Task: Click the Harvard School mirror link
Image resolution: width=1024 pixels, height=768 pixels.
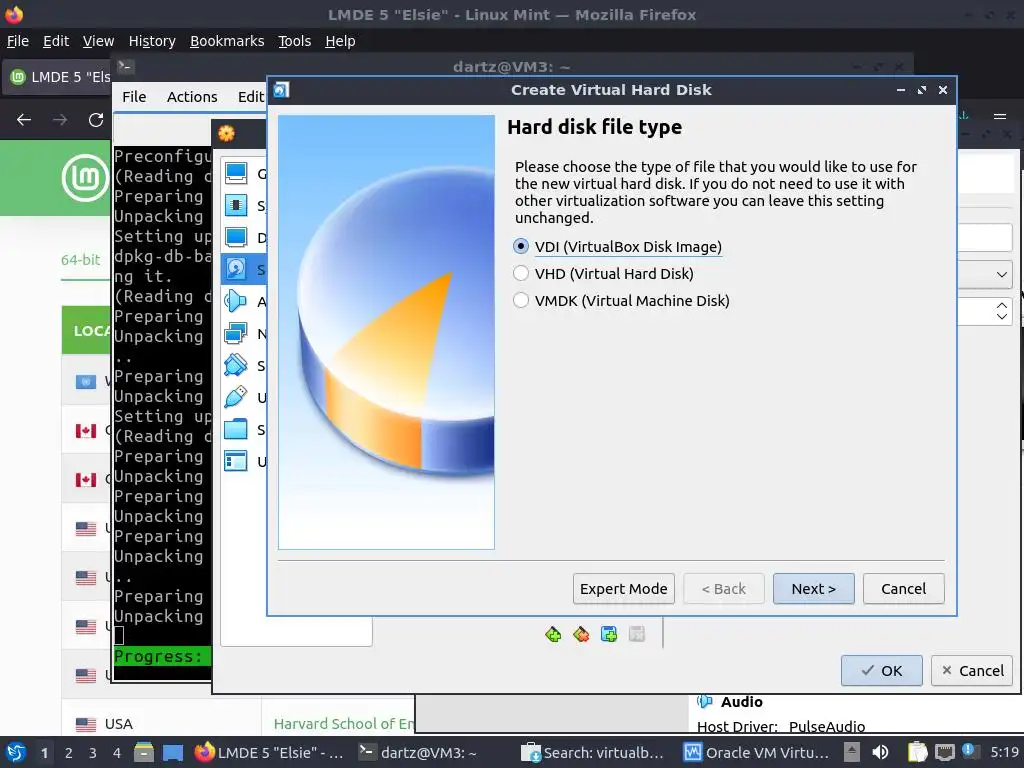Action: pyautogui.click(x=344, y=724)
